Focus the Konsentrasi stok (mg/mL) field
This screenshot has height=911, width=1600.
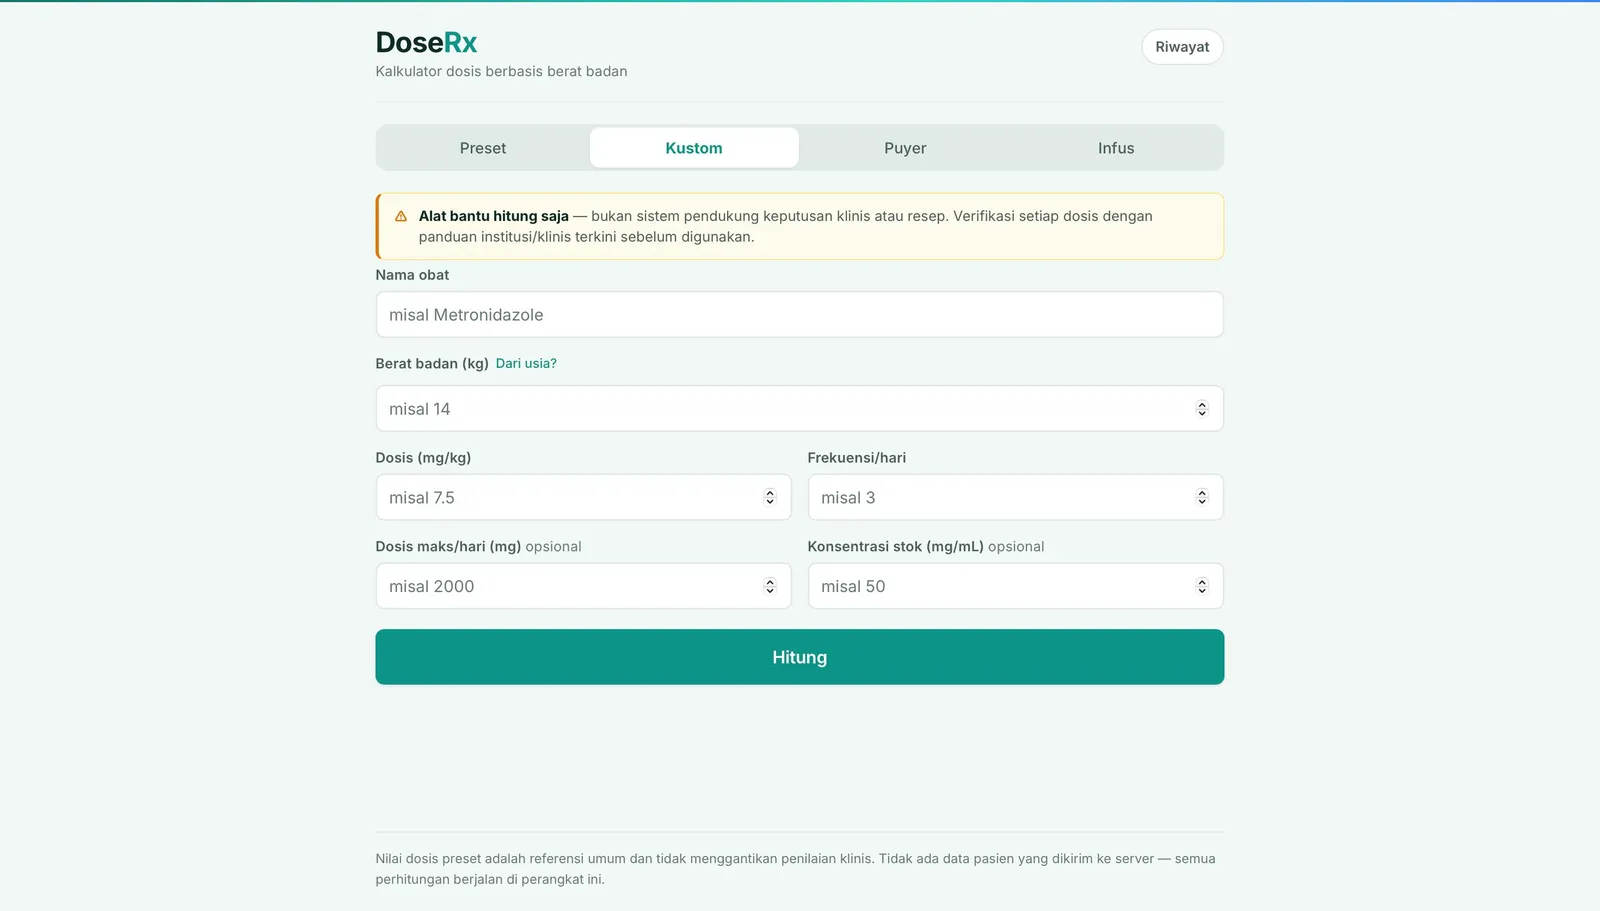click(1016, 587)
